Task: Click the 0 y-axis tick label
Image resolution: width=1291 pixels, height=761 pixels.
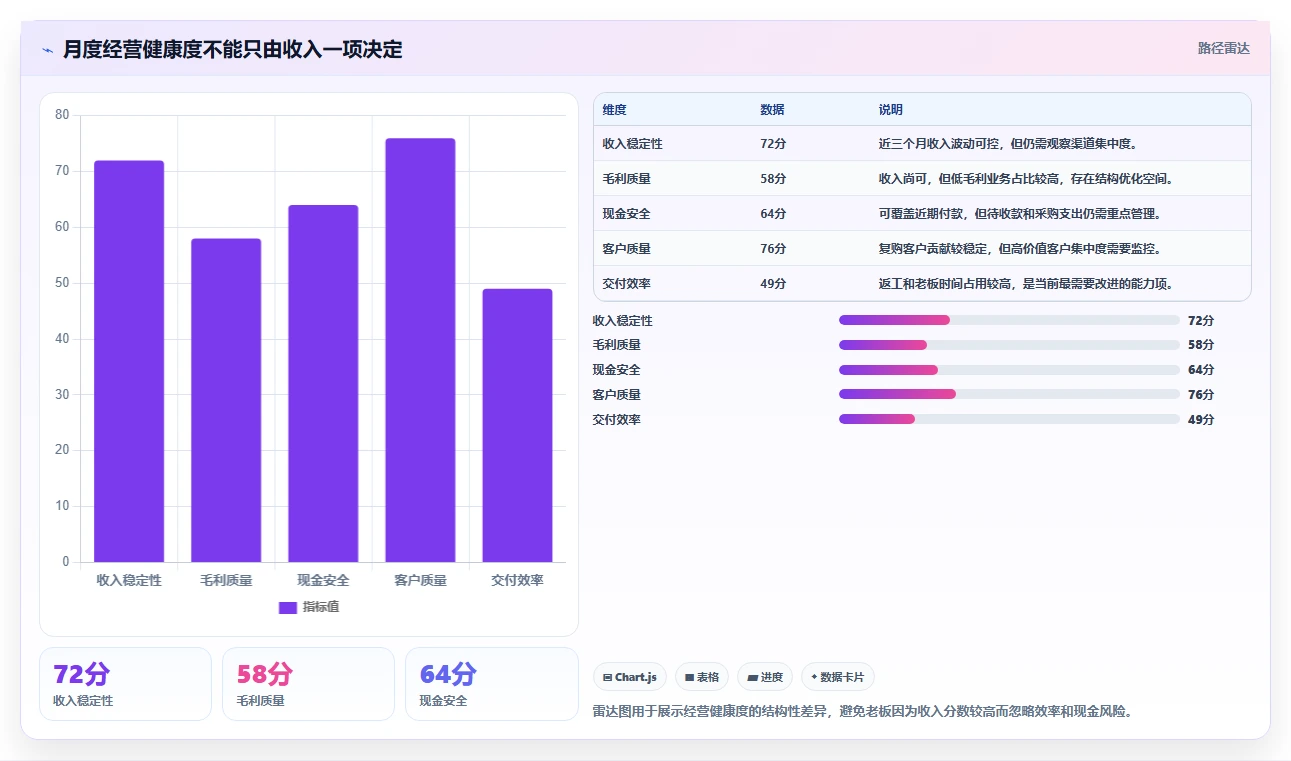Action: click(x=66, y=562)
